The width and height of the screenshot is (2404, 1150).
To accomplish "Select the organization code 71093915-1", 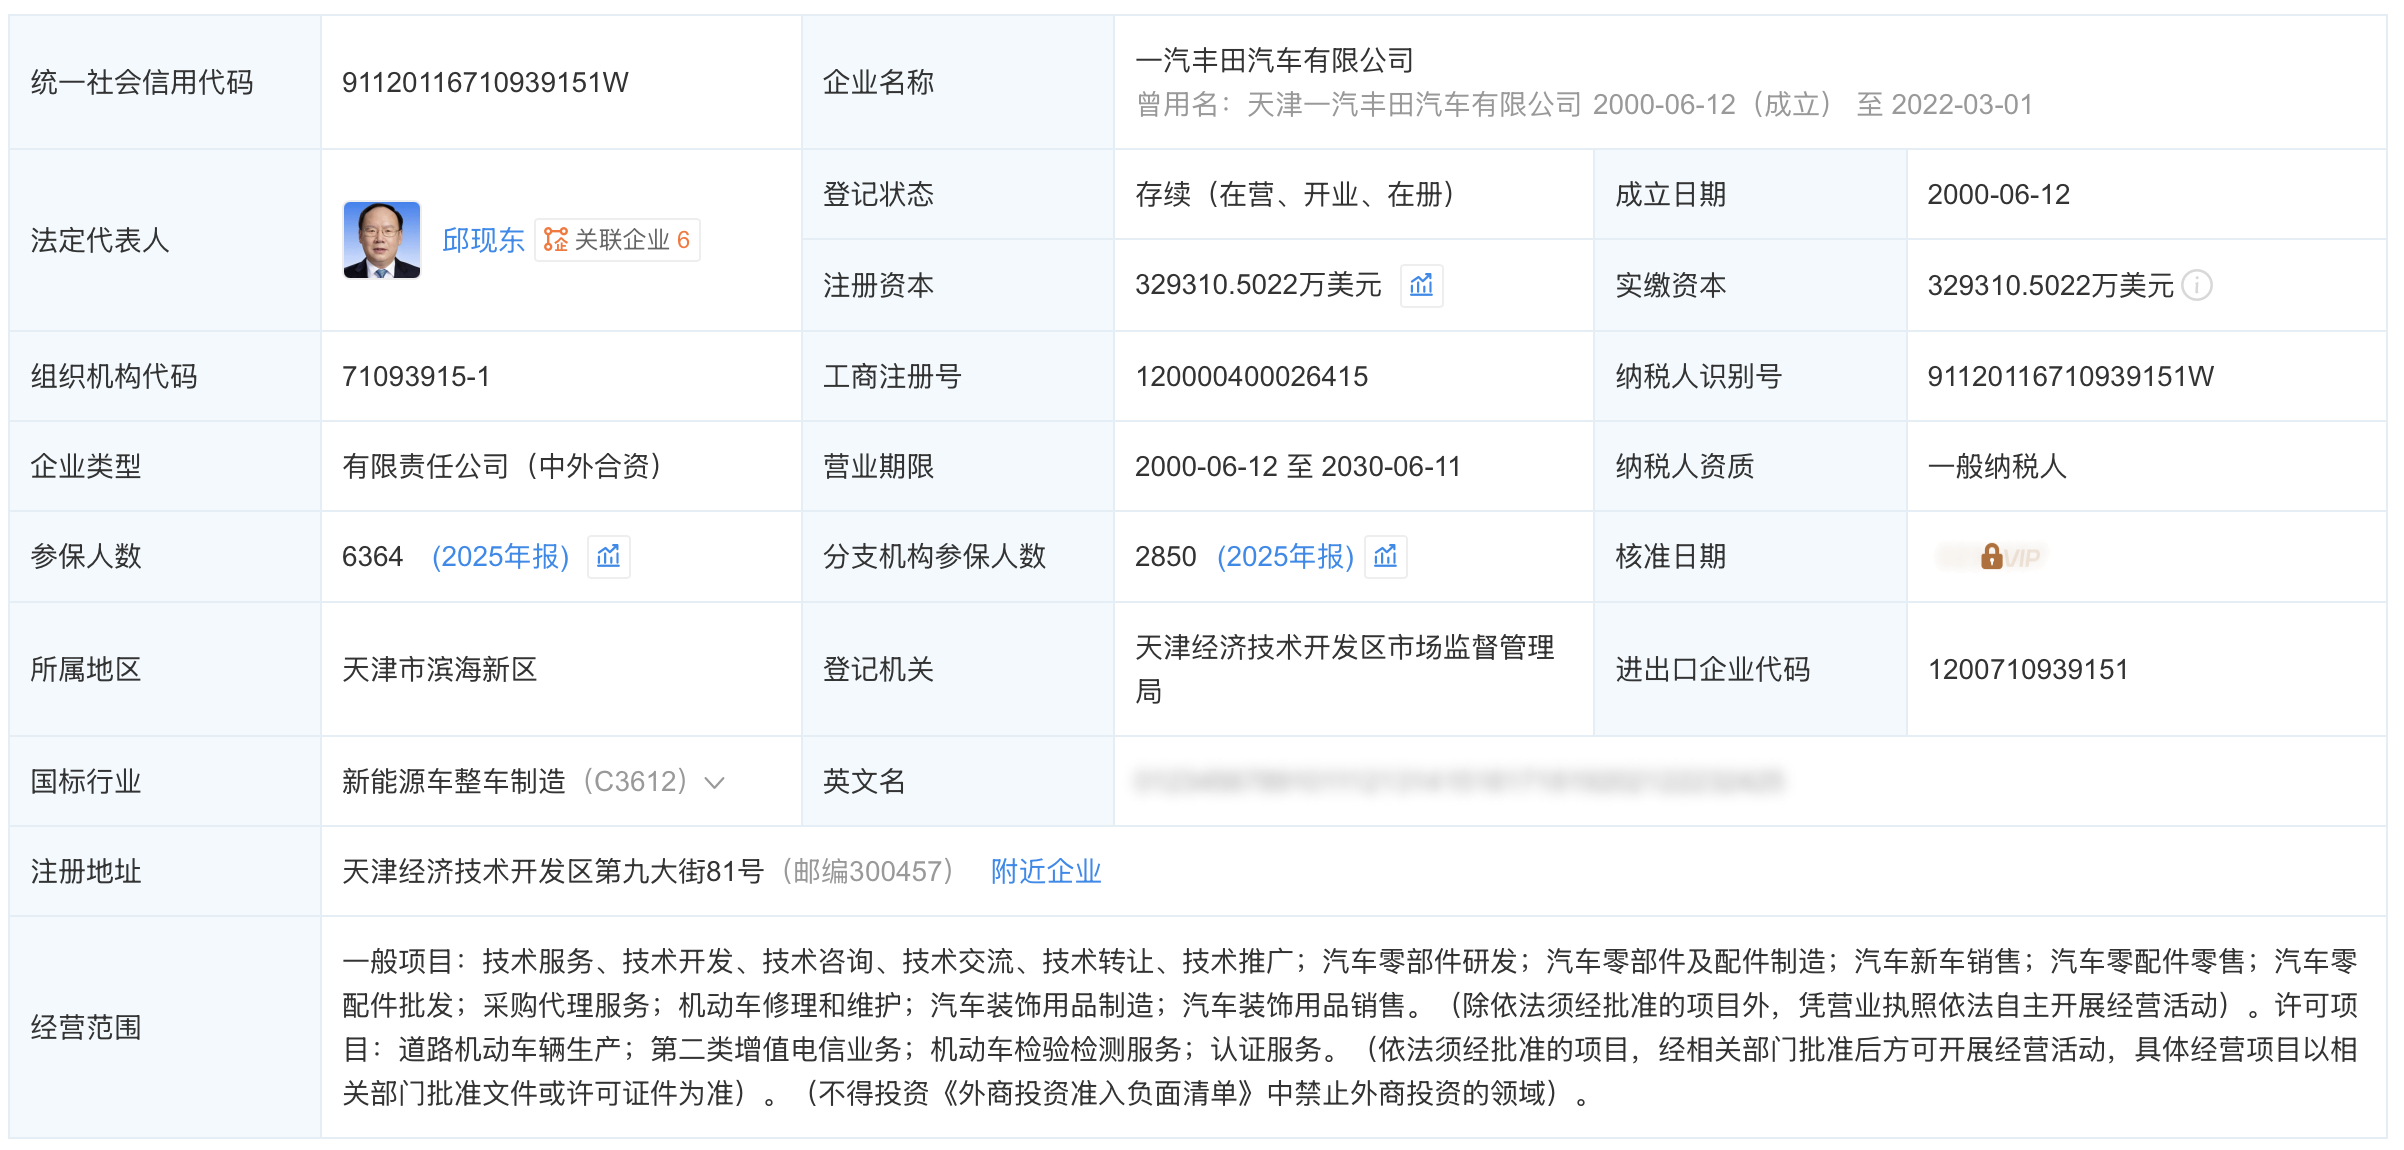I will tap(416, 377).
